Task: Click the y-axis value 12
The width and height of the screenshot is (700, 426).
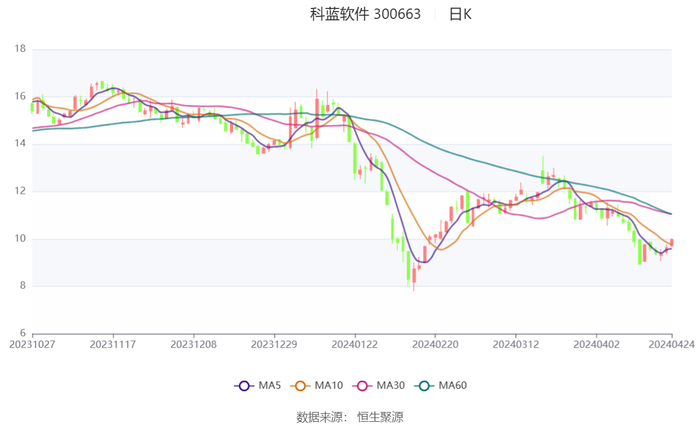Action: [x=20, y=191]
